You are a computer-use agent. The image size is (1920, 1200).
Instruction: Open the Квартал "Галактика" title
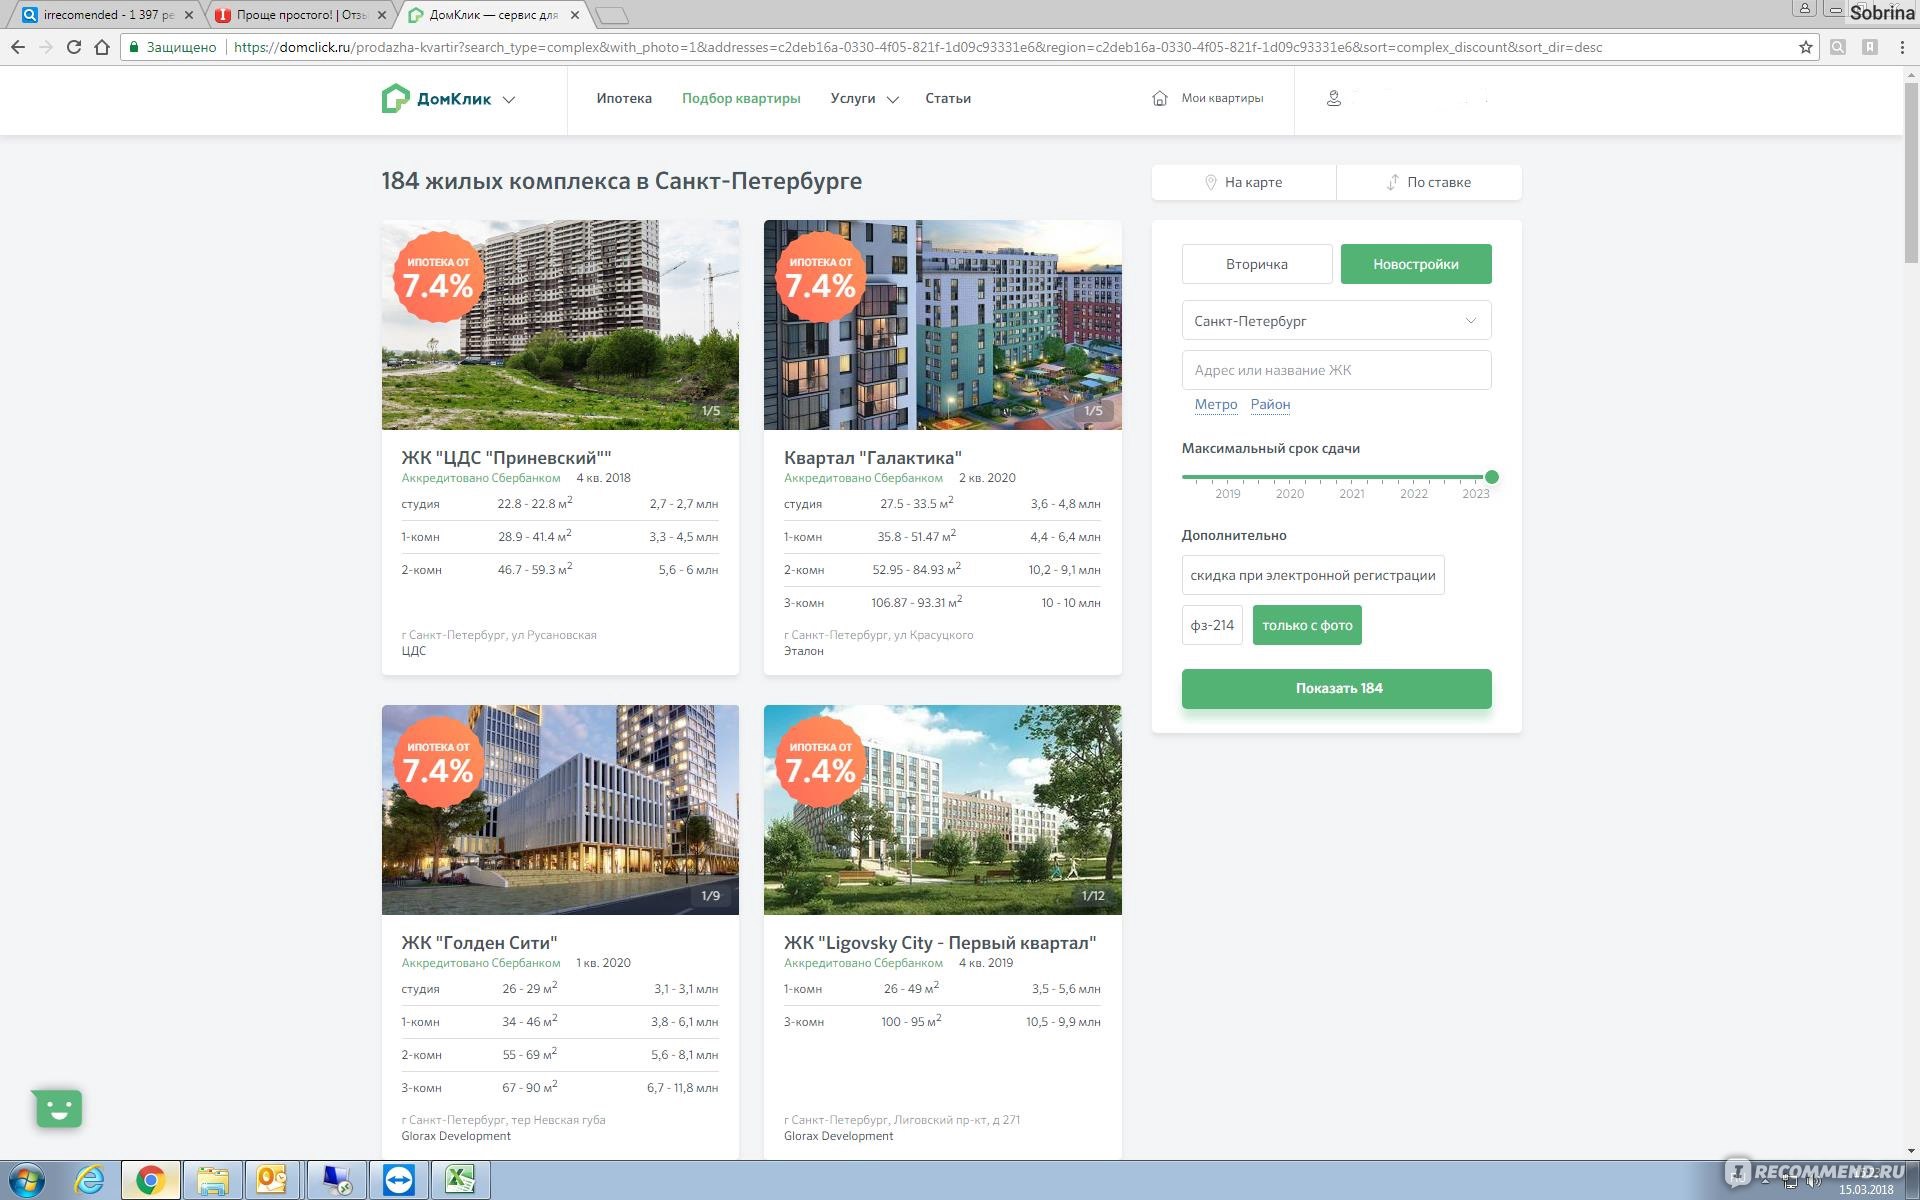coord(872,457)
